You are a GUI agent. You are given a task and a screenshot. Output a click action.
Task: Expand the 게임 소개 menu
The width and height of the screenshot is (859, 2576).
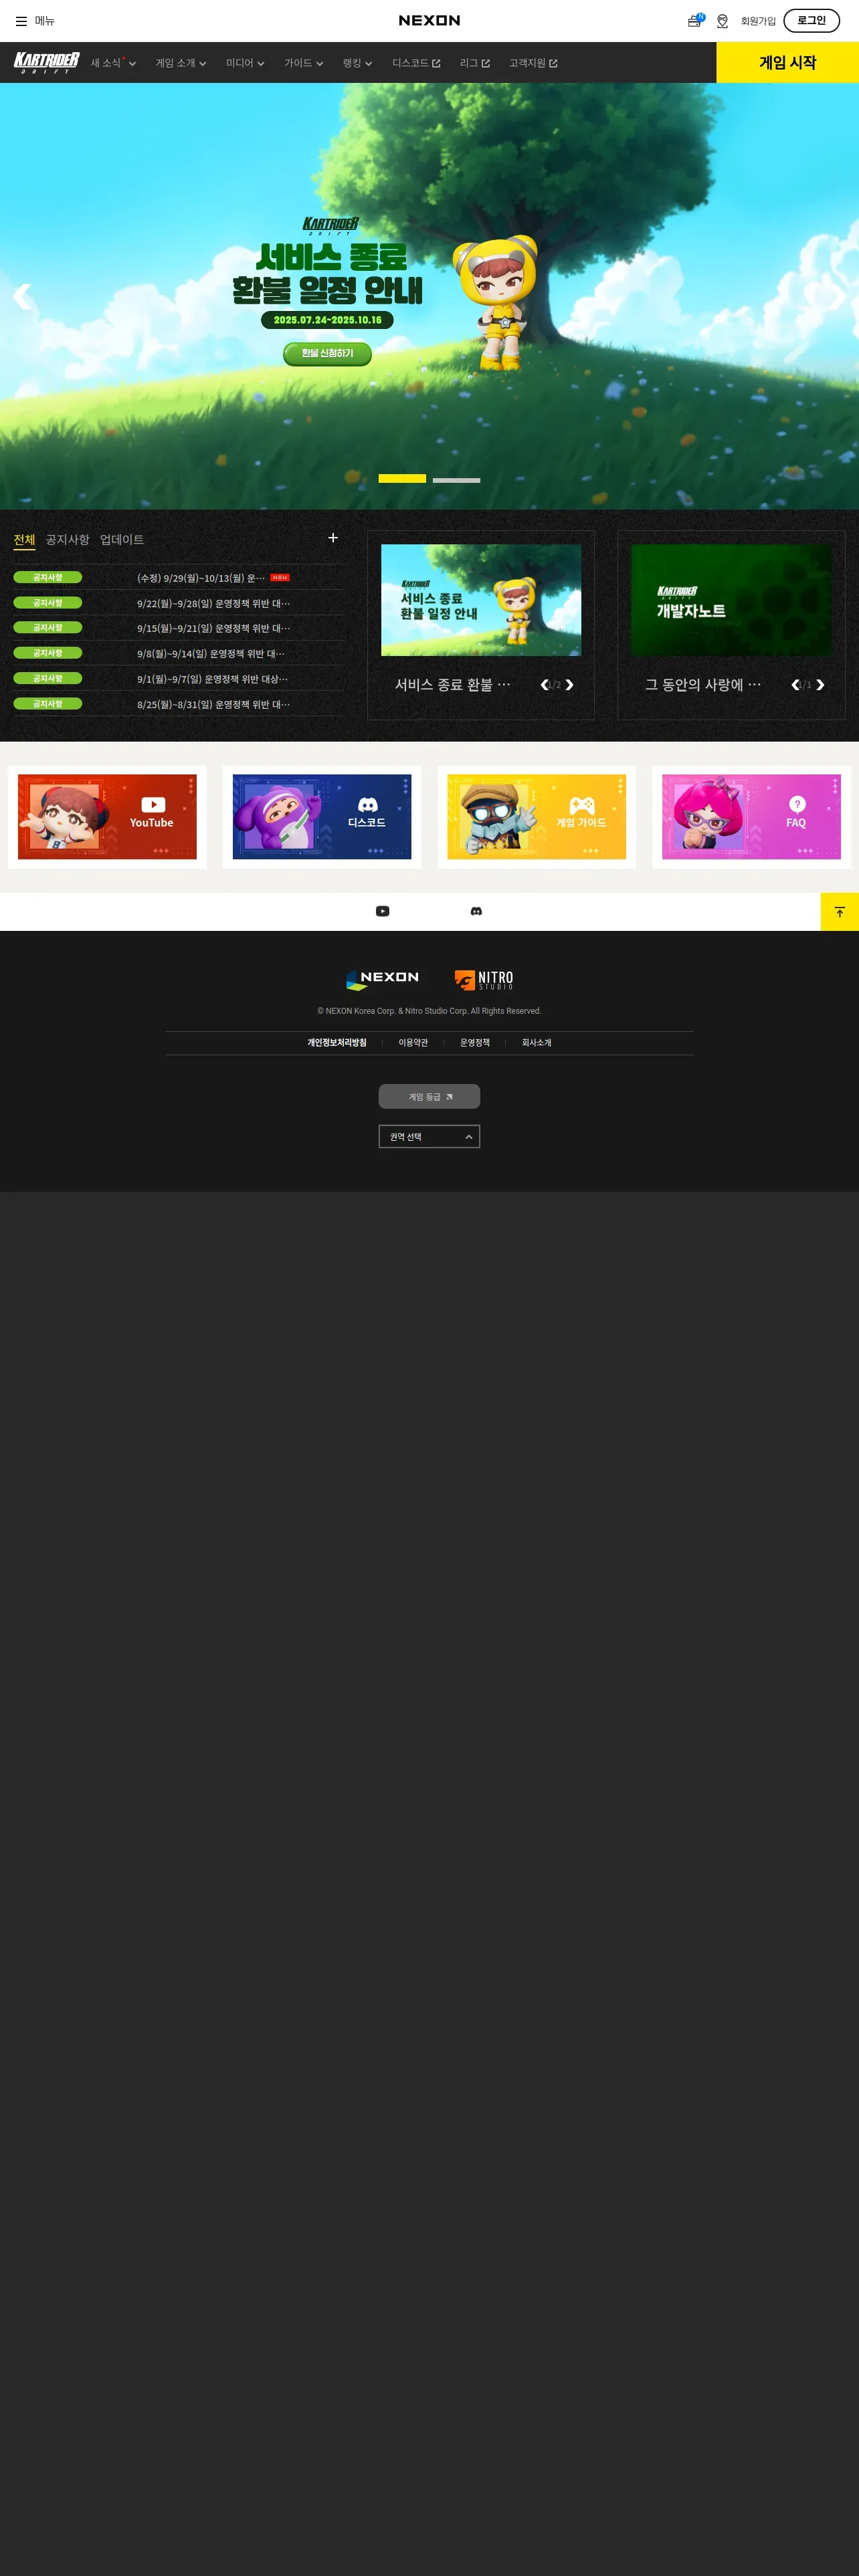pos(181,63)
